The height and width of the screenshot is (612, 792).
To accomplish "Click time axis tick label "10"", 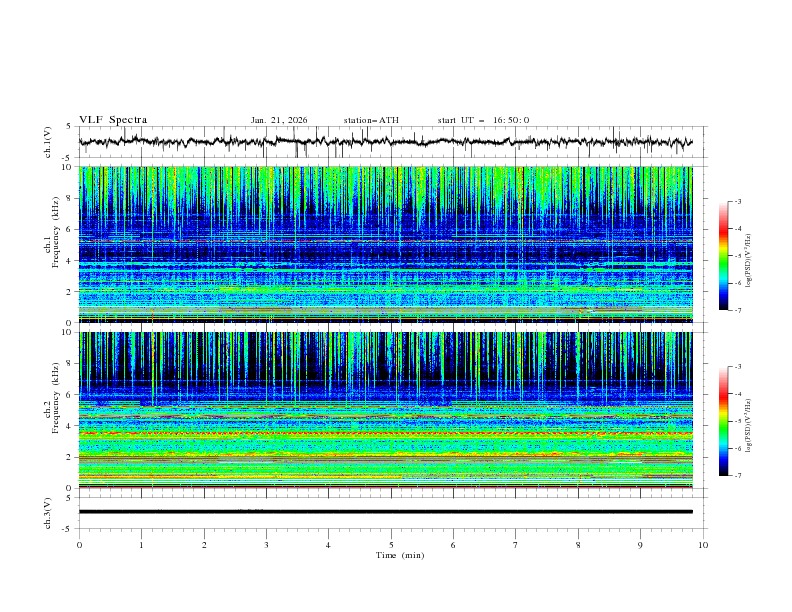I will tap(703, 545).
